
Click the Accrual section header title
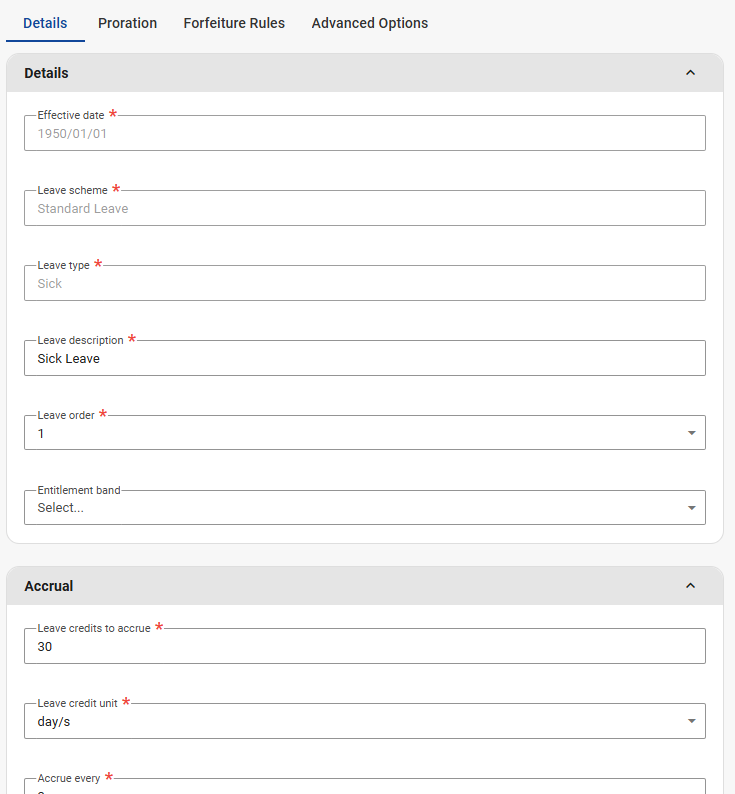(x=49, y=586)
